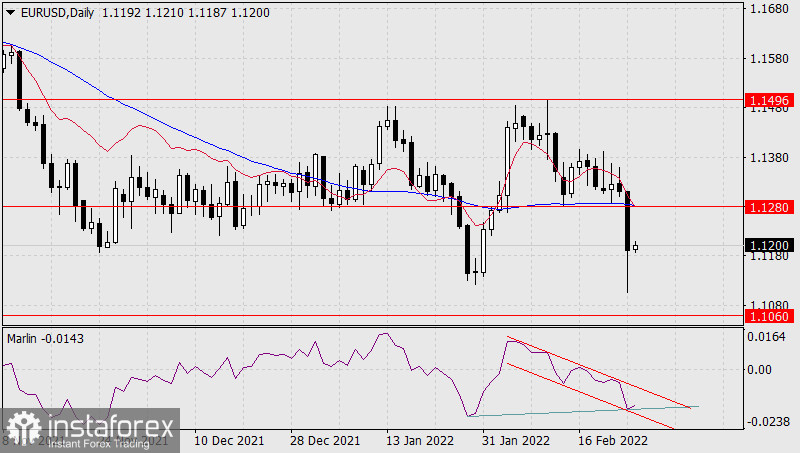Viewport: 800px width, 453px height.
Task: Click the black 1.1200 current price label
Action: click(x=768, y=245)
